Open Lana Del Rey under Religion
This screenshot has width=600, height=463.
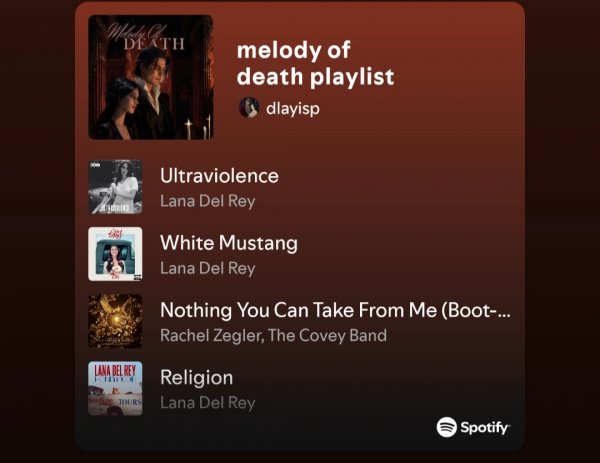click(207, 403)
